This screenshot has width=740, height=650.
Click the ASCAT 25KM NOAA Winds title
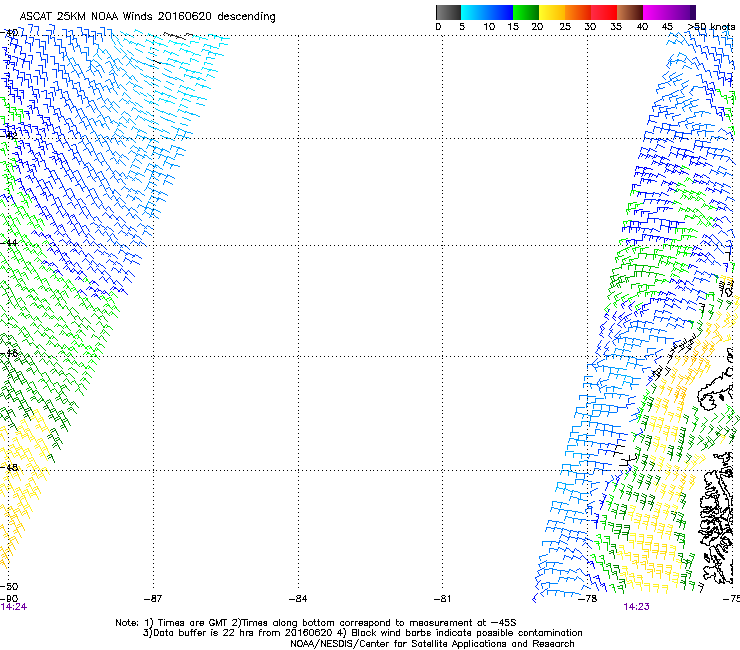[x=147, y=16]
